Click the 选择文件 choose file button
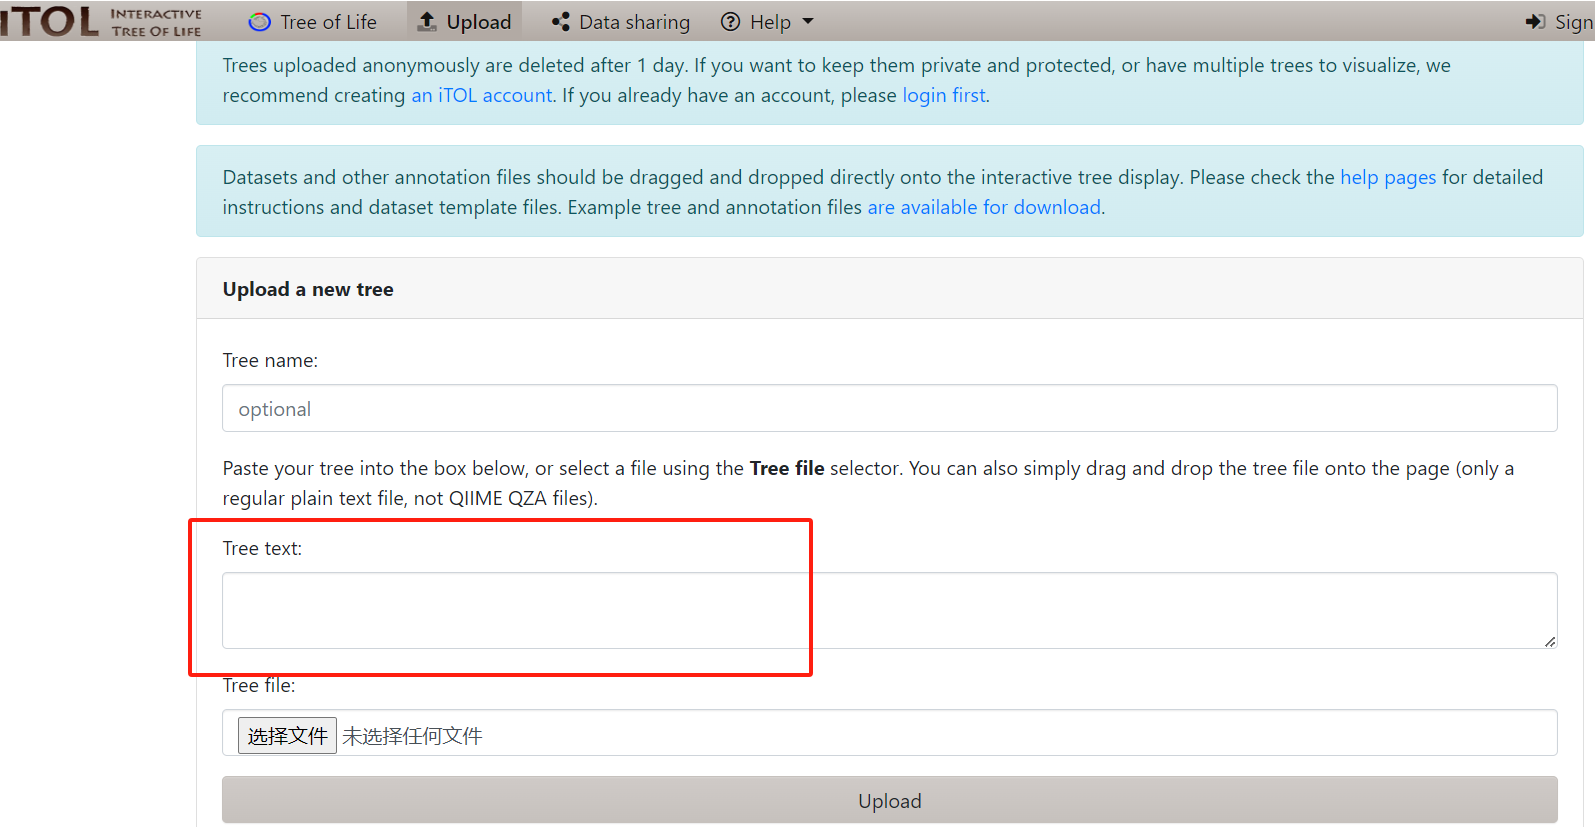The image size is (1595, 827). pos(287,735)
